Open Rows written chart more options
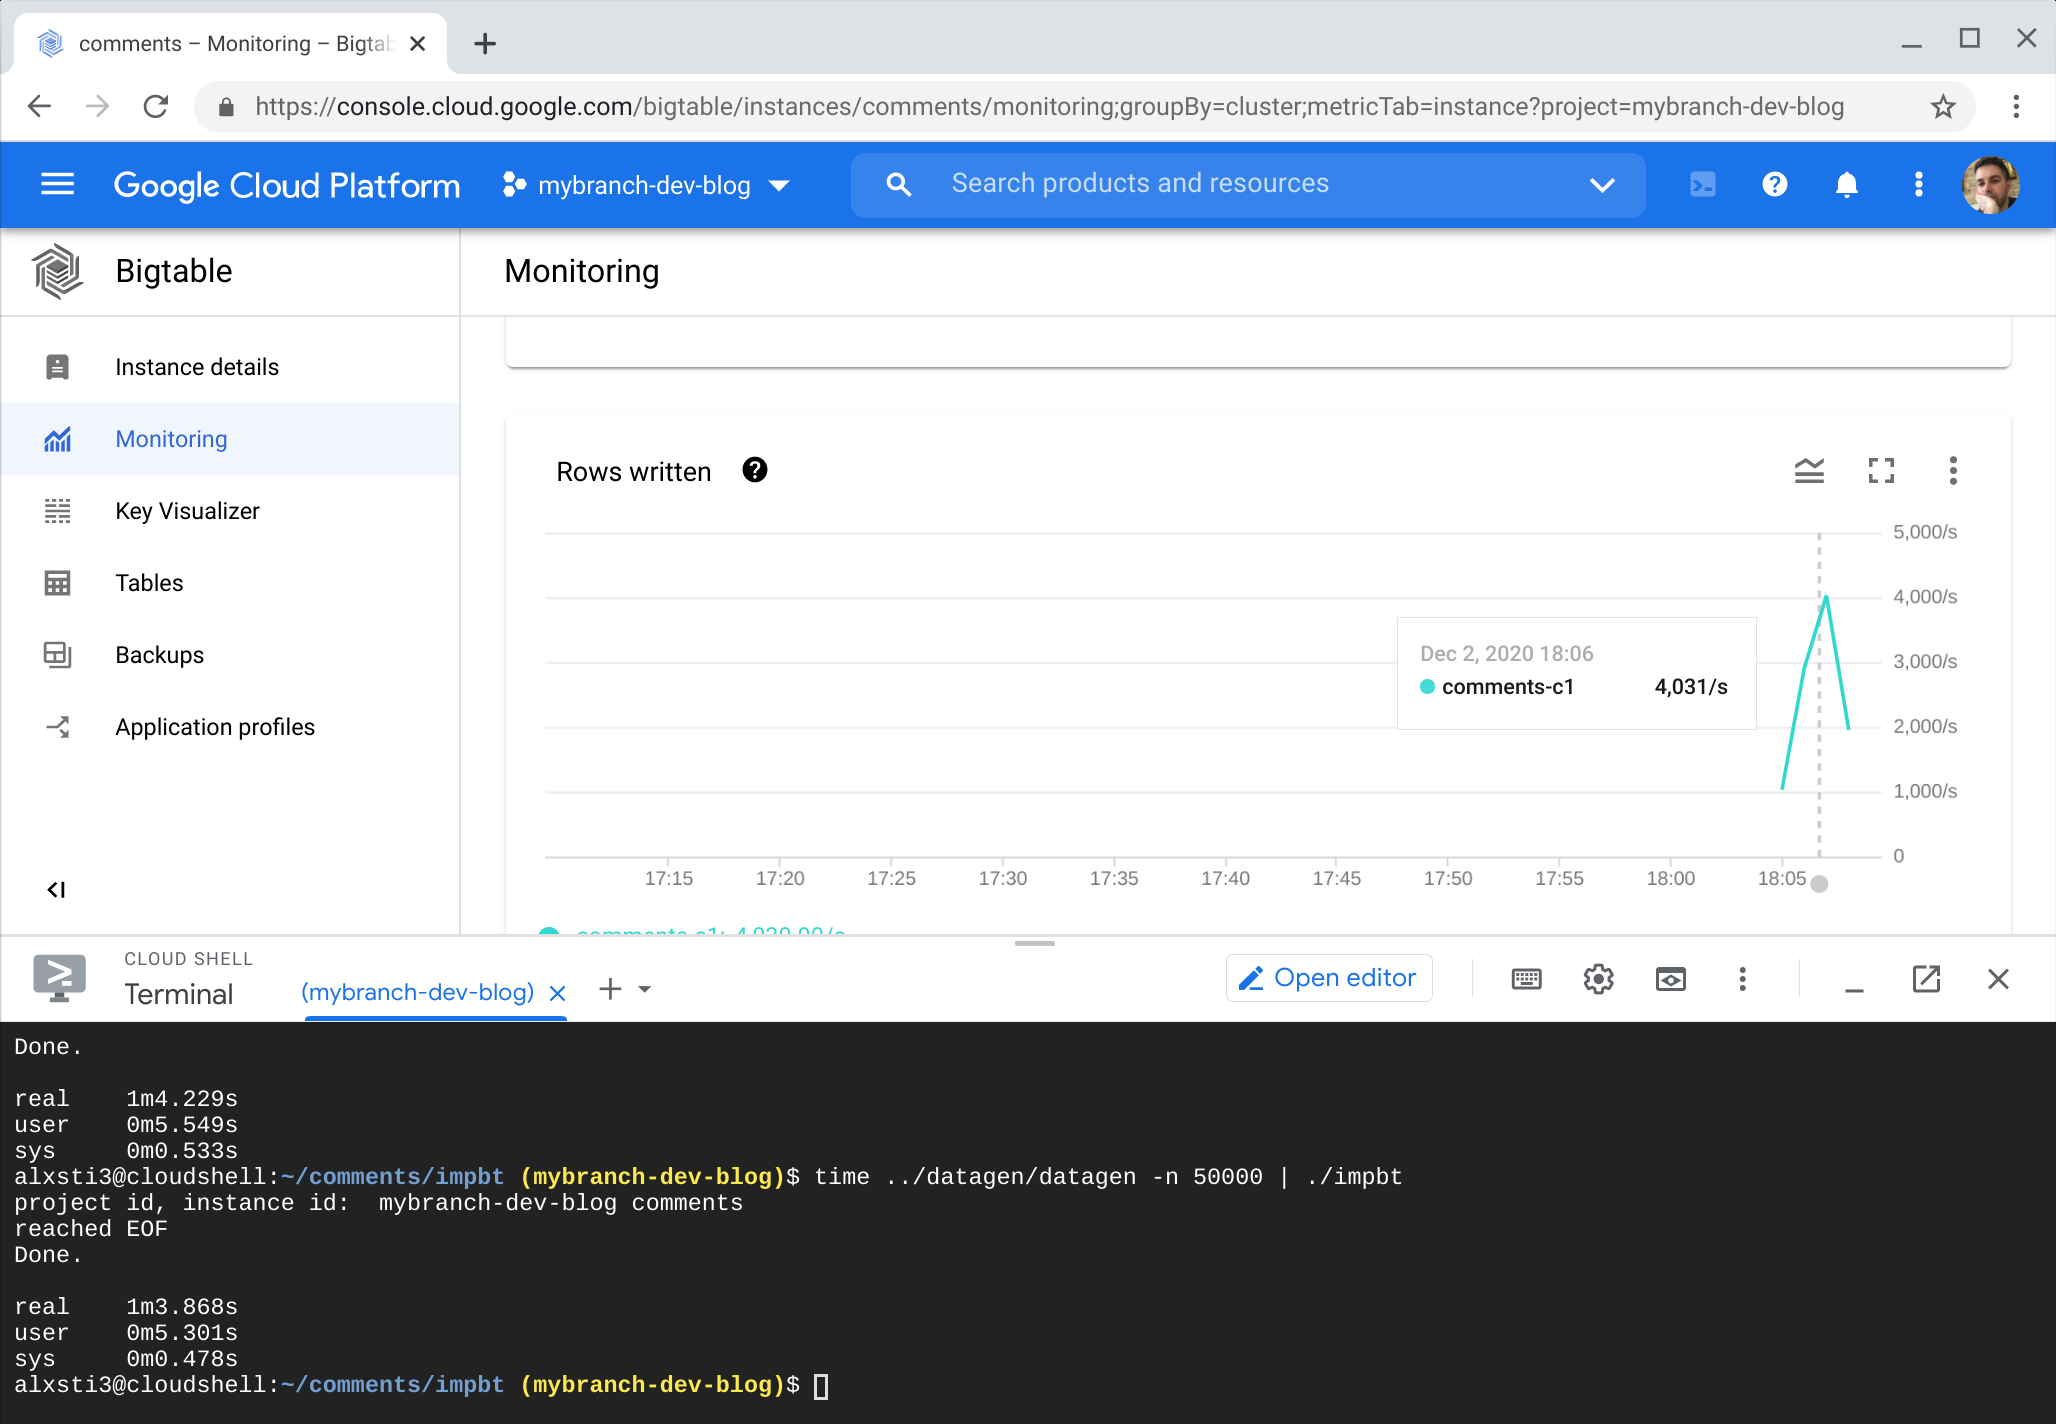The image size is (2056, 1424). click(1953, 470)
